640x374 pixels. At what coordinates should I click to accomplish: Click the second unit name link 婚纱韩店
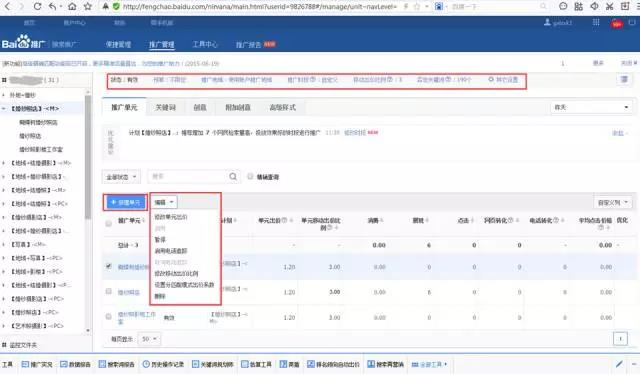129,292
